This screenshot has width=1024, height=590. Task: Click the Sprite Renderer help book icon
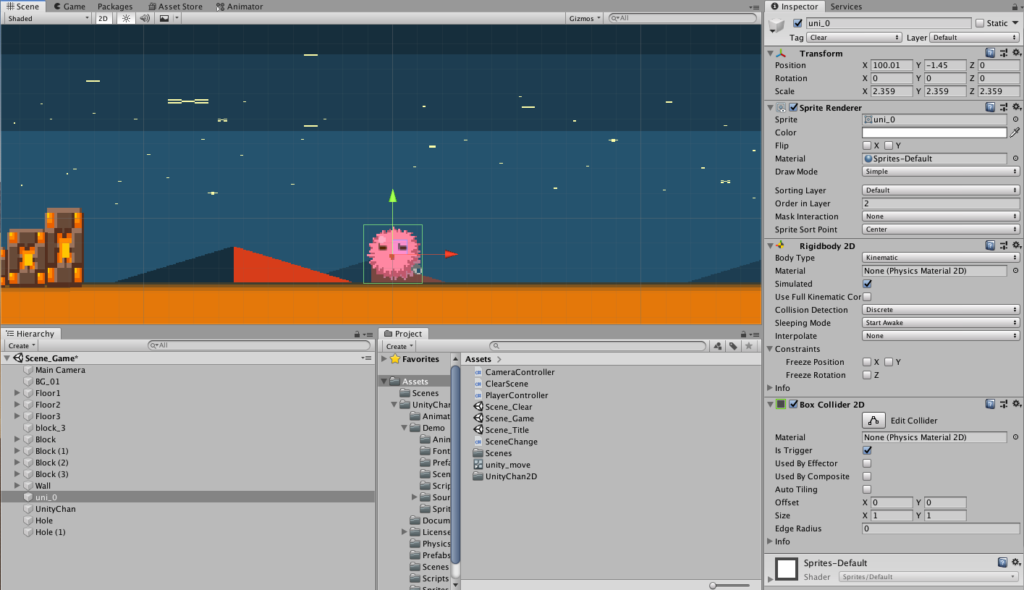[989, 107]
